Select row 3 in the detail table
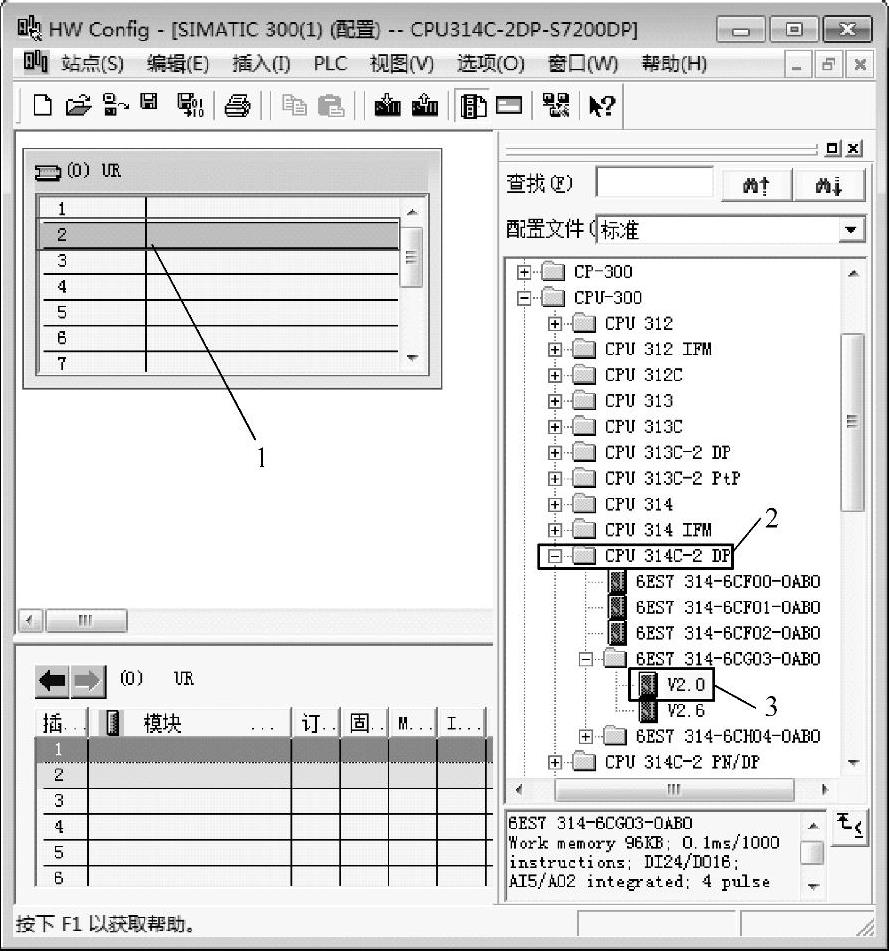This screenshot has height=951, width=889. pos(264,801)
